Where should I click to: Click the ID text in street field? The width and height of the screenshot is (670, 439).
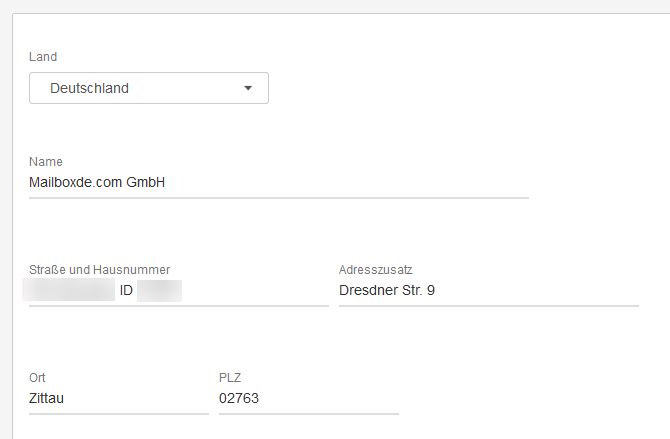126,291
